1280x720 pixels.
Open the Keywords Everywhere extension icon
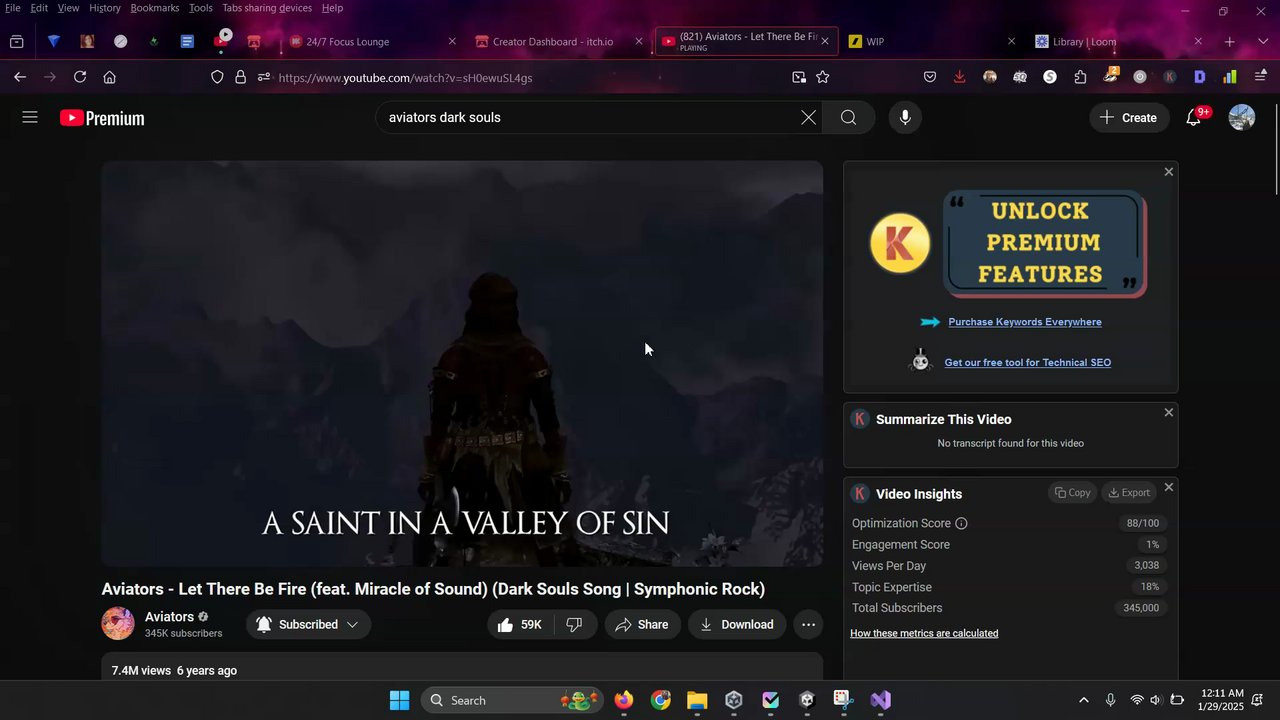pyautogui.click(x=1170, y=77)
